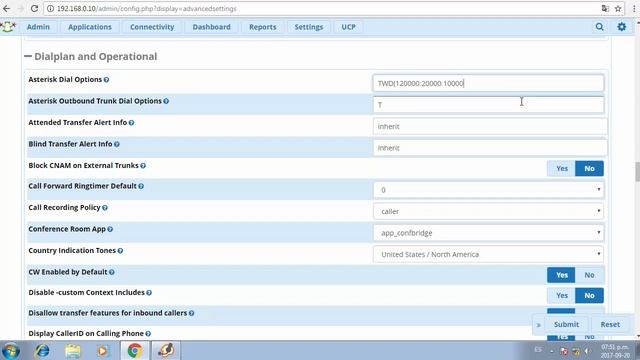The image size is (640, 360).
Task: Open the Call Forward Ringtimer Default dropdown
Action: (488, 190)
